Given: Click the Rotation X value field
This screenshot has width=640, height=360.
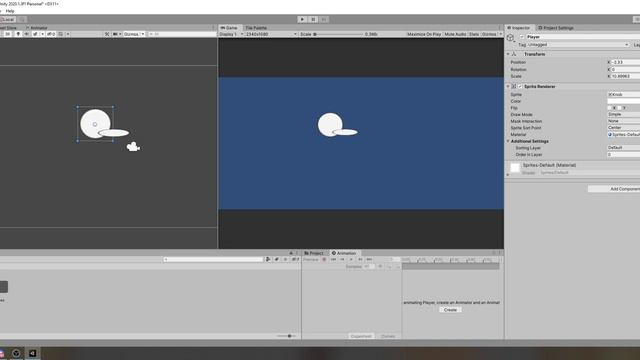Looking at the screenshot, I should [625, 69].
